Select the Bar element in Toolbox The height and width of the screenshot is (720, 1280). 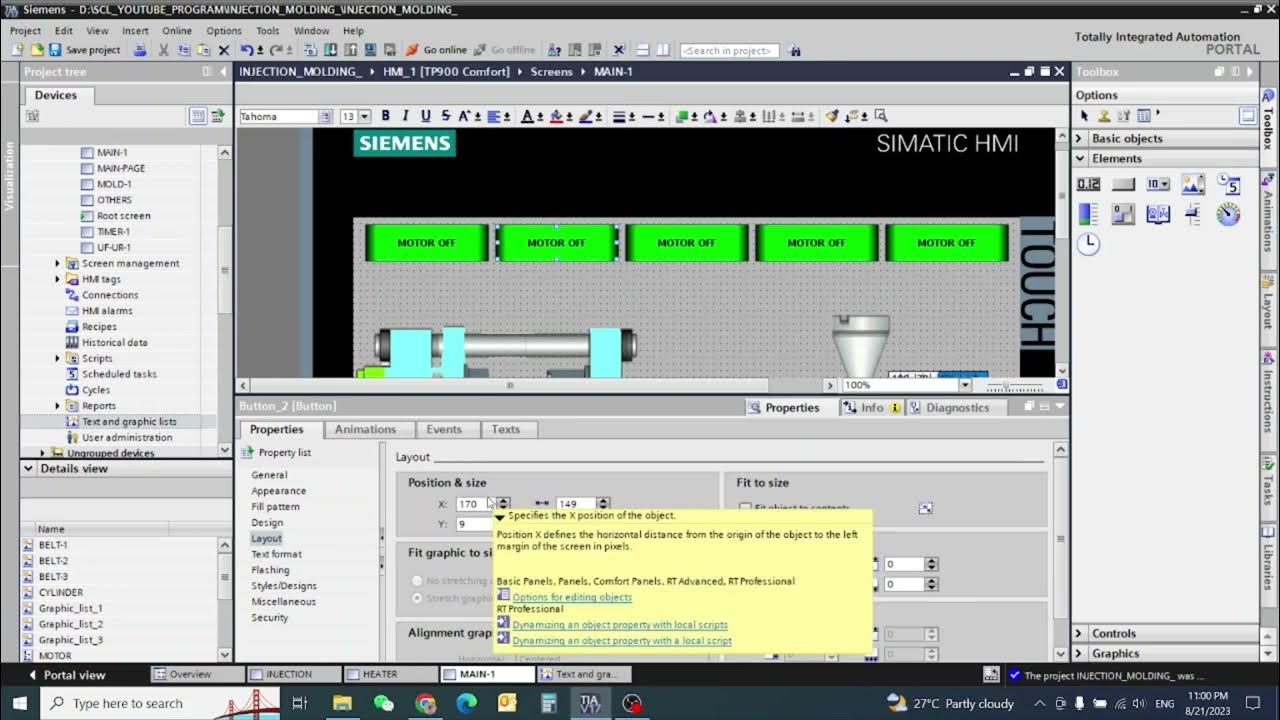pos(1089,214)
